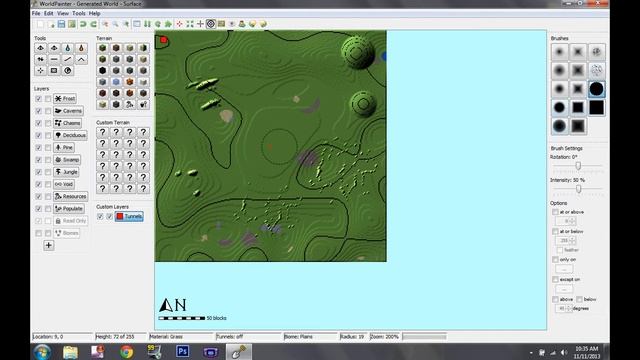The width and height of the screenshot is (640, 360).
Task: Enable the 'at or above' option checkbox
Action: (x=555, y=212)
